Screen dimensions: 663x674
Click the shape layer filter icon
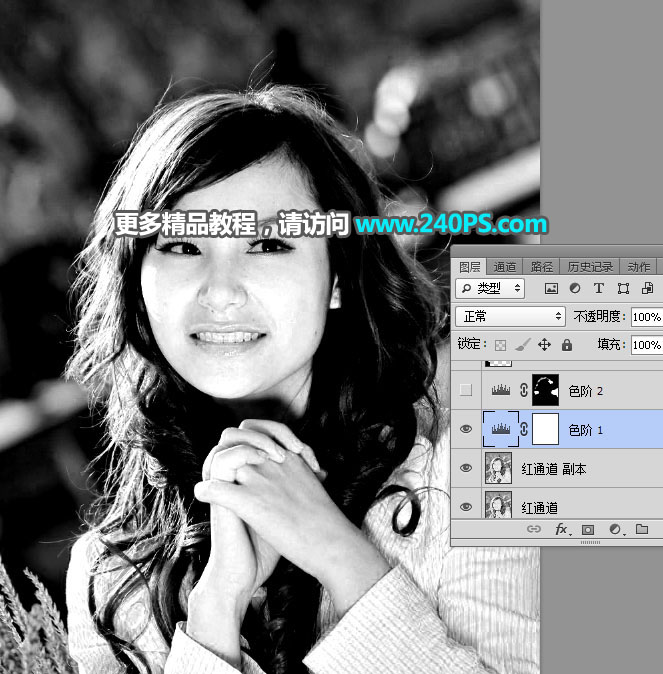623,288
